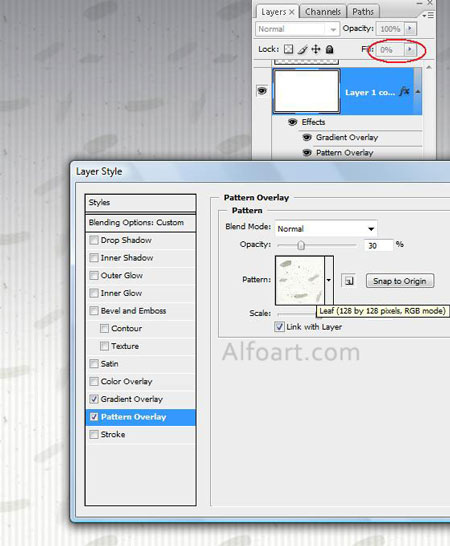This screenshot has width=450, height=546.
Task: Select Styles in Layer Style list
Action: (x=140, y=202)
